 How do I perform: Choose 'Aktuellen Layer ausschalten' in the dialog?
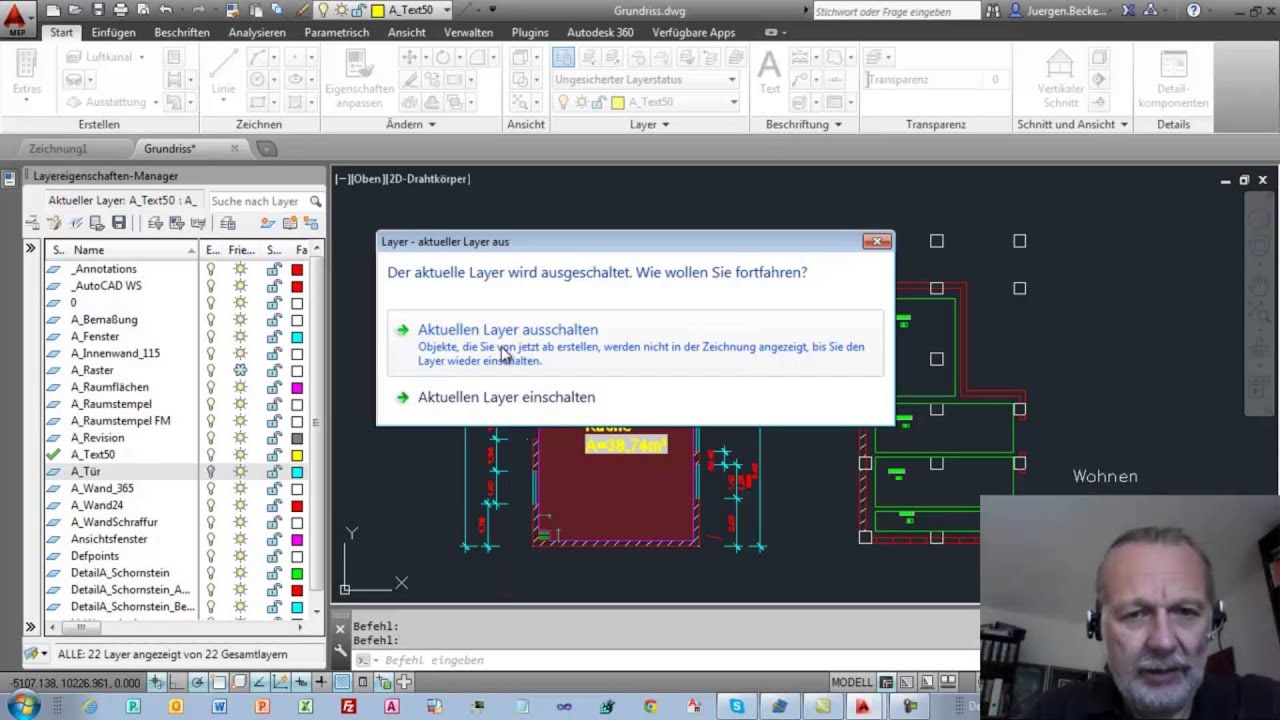636,345
